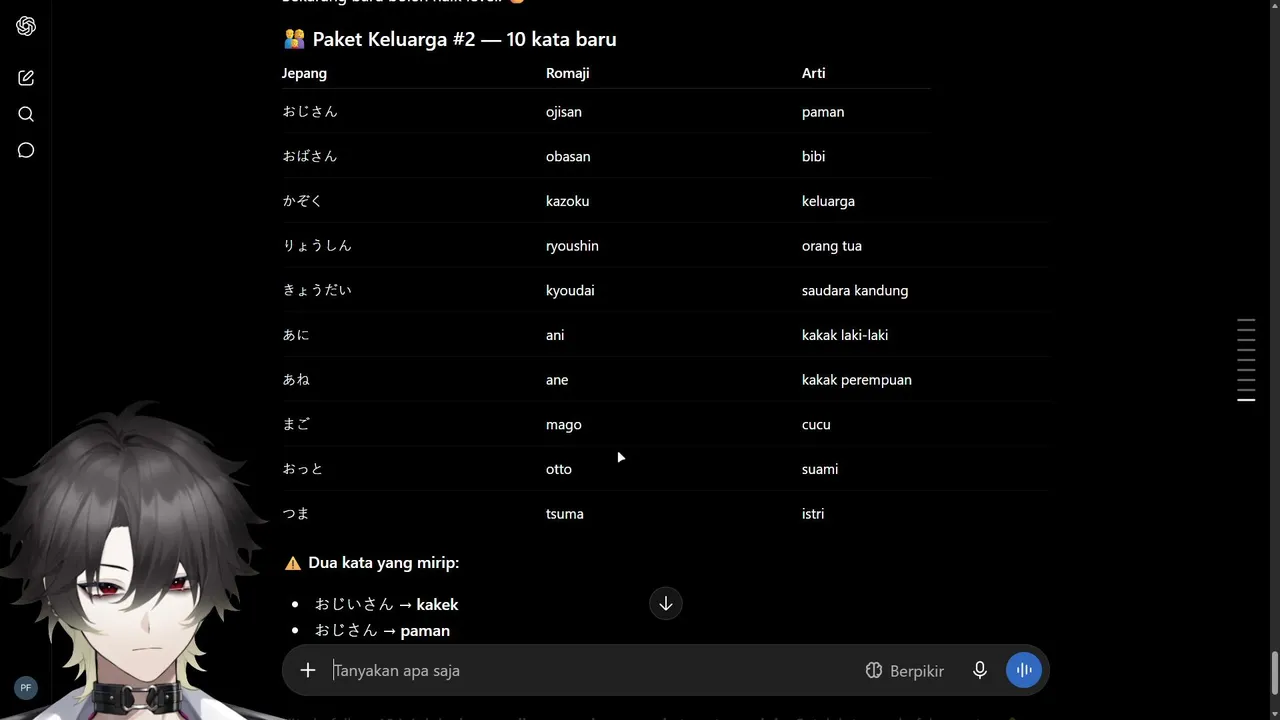
Task: Select the kazoku table cell
Action: click(x=567, y=201)
